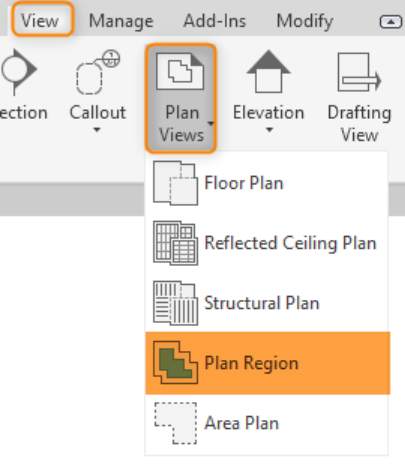Open the Modify ribbon tab
Image resolution: width=405 pixels, height=474 pixels.
305,22
